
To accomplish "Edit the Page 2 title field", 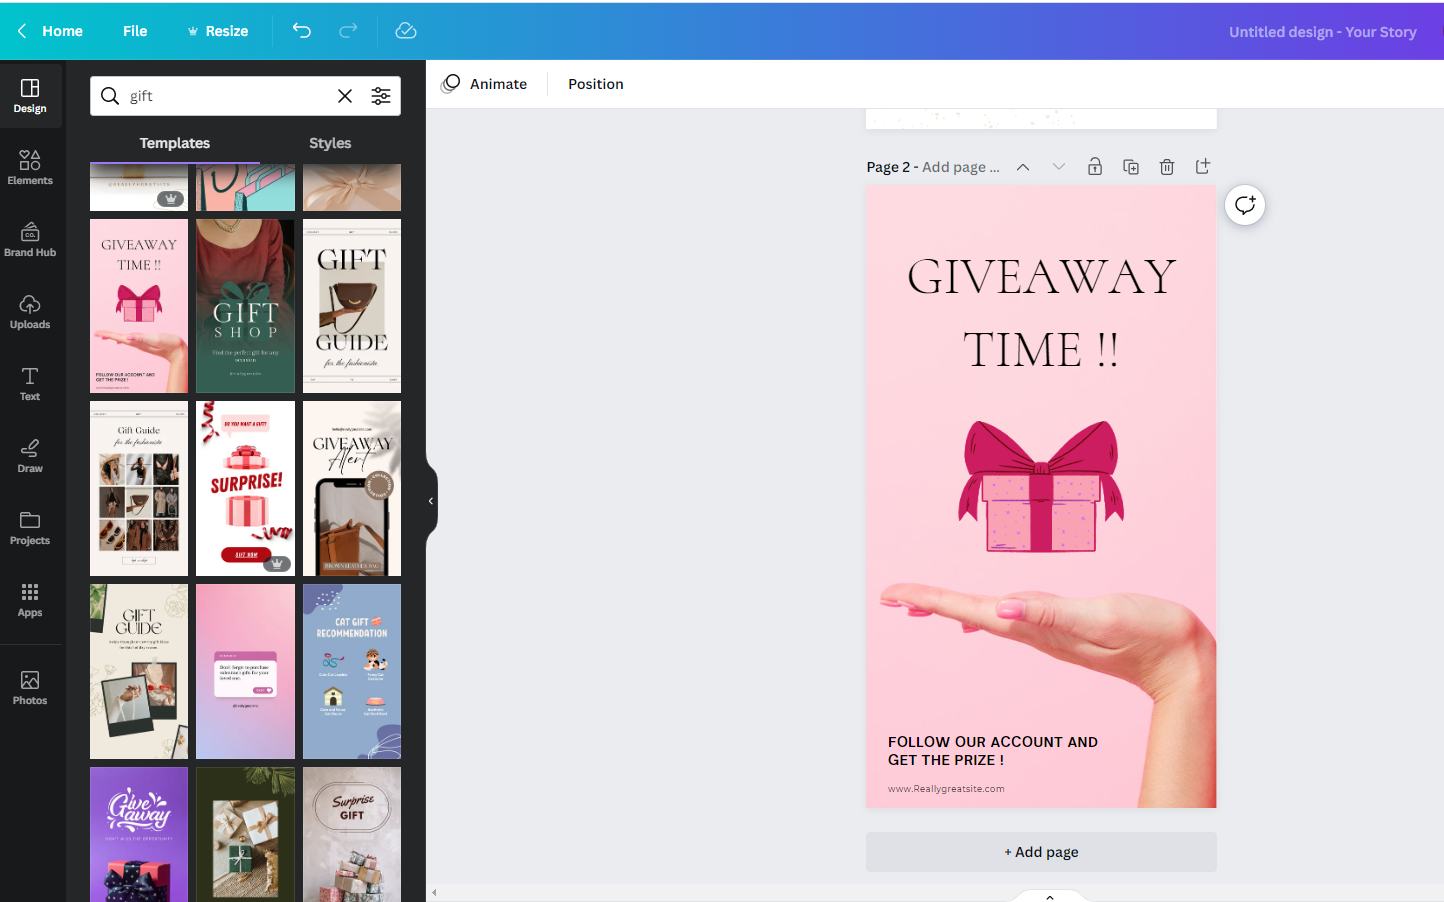I will point(960,167).
